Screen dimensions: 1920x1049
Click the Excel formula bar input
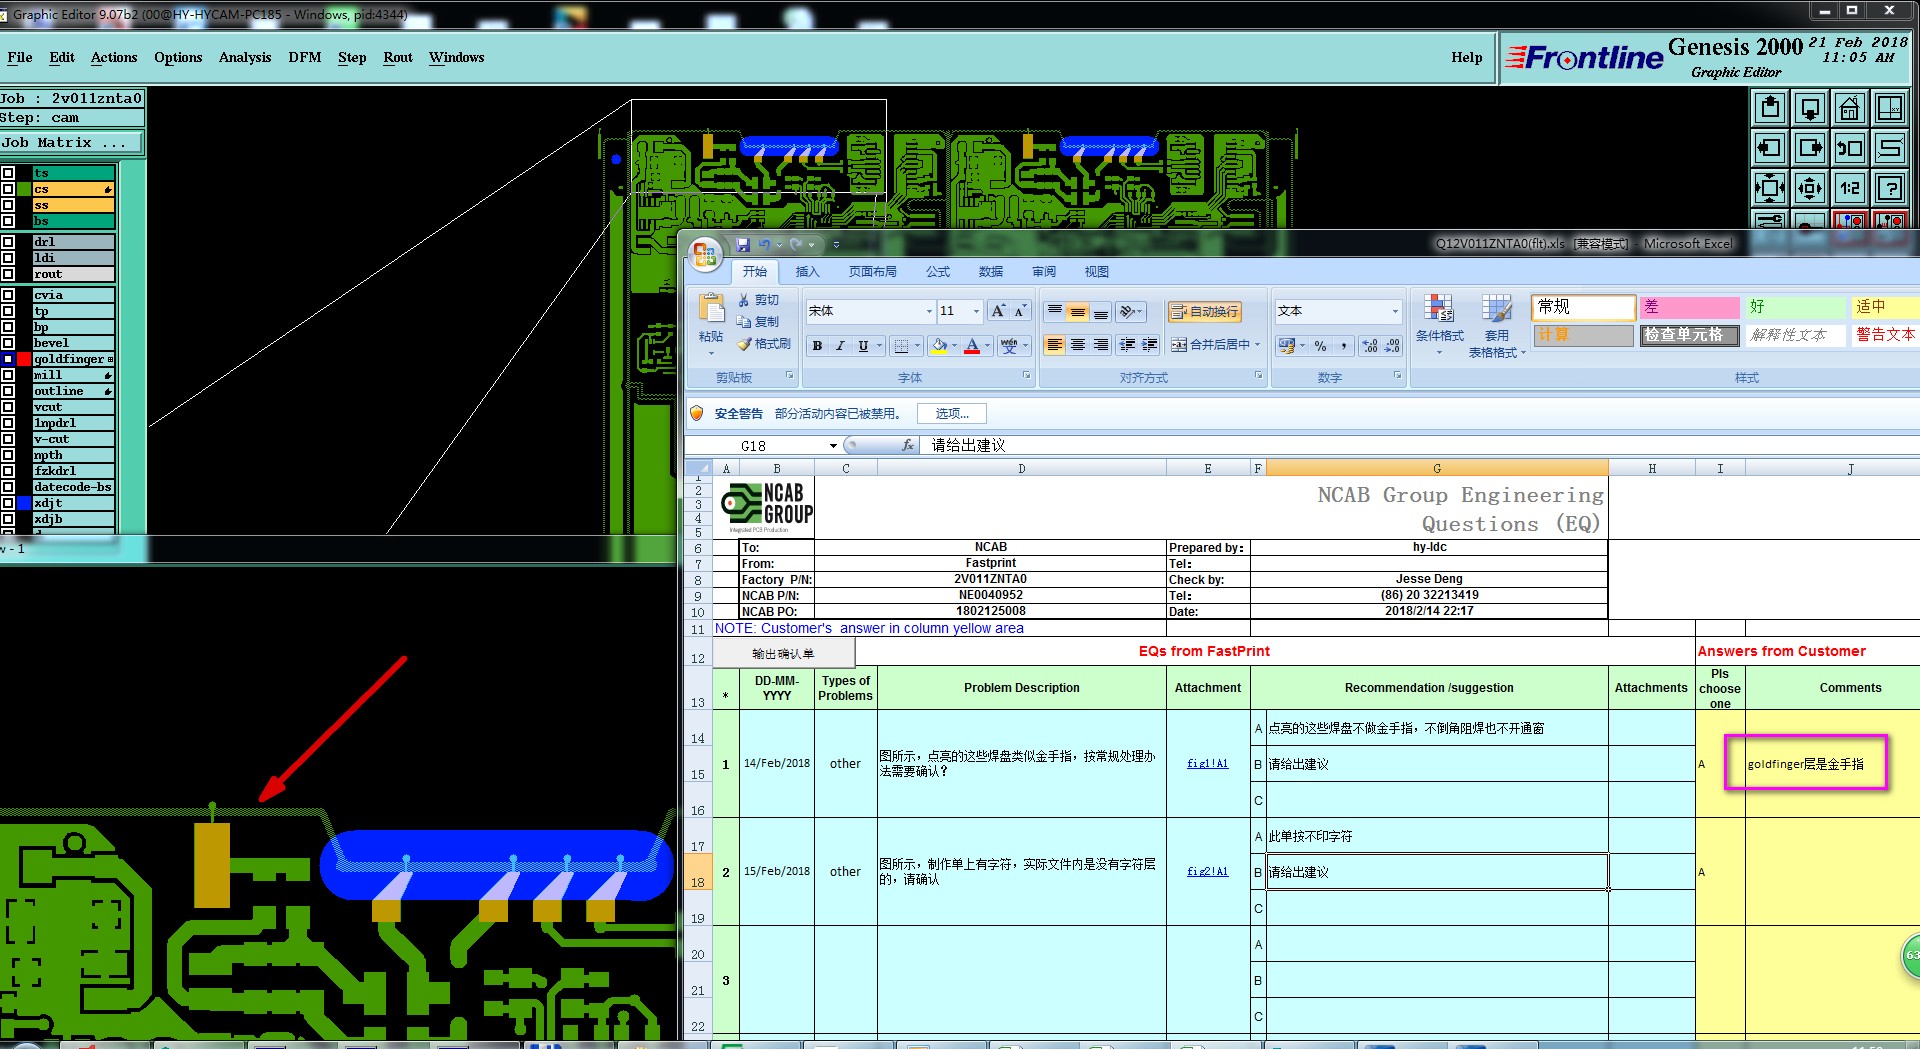[1422, 445]
